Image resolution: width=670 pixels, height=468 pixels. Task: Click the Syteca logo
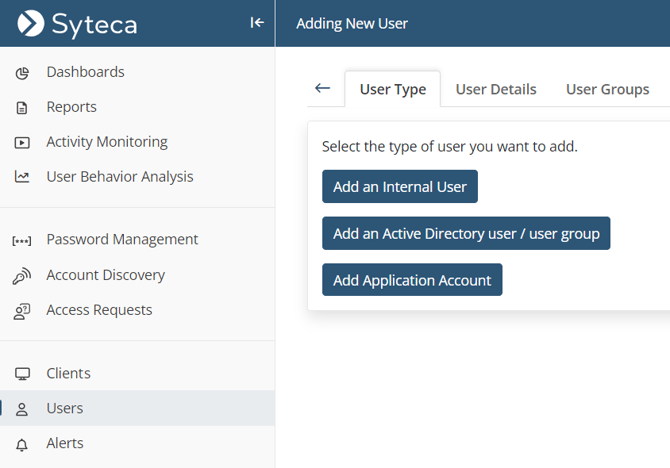click(x=78, y=23)
